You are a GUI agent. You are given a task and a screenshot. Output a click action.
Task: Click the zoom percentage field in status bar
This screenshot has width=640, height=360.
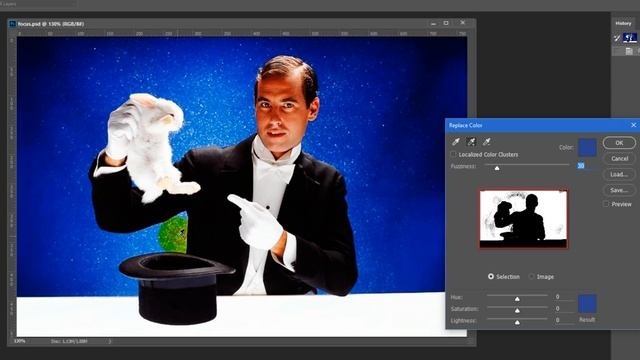pos(20,341)
